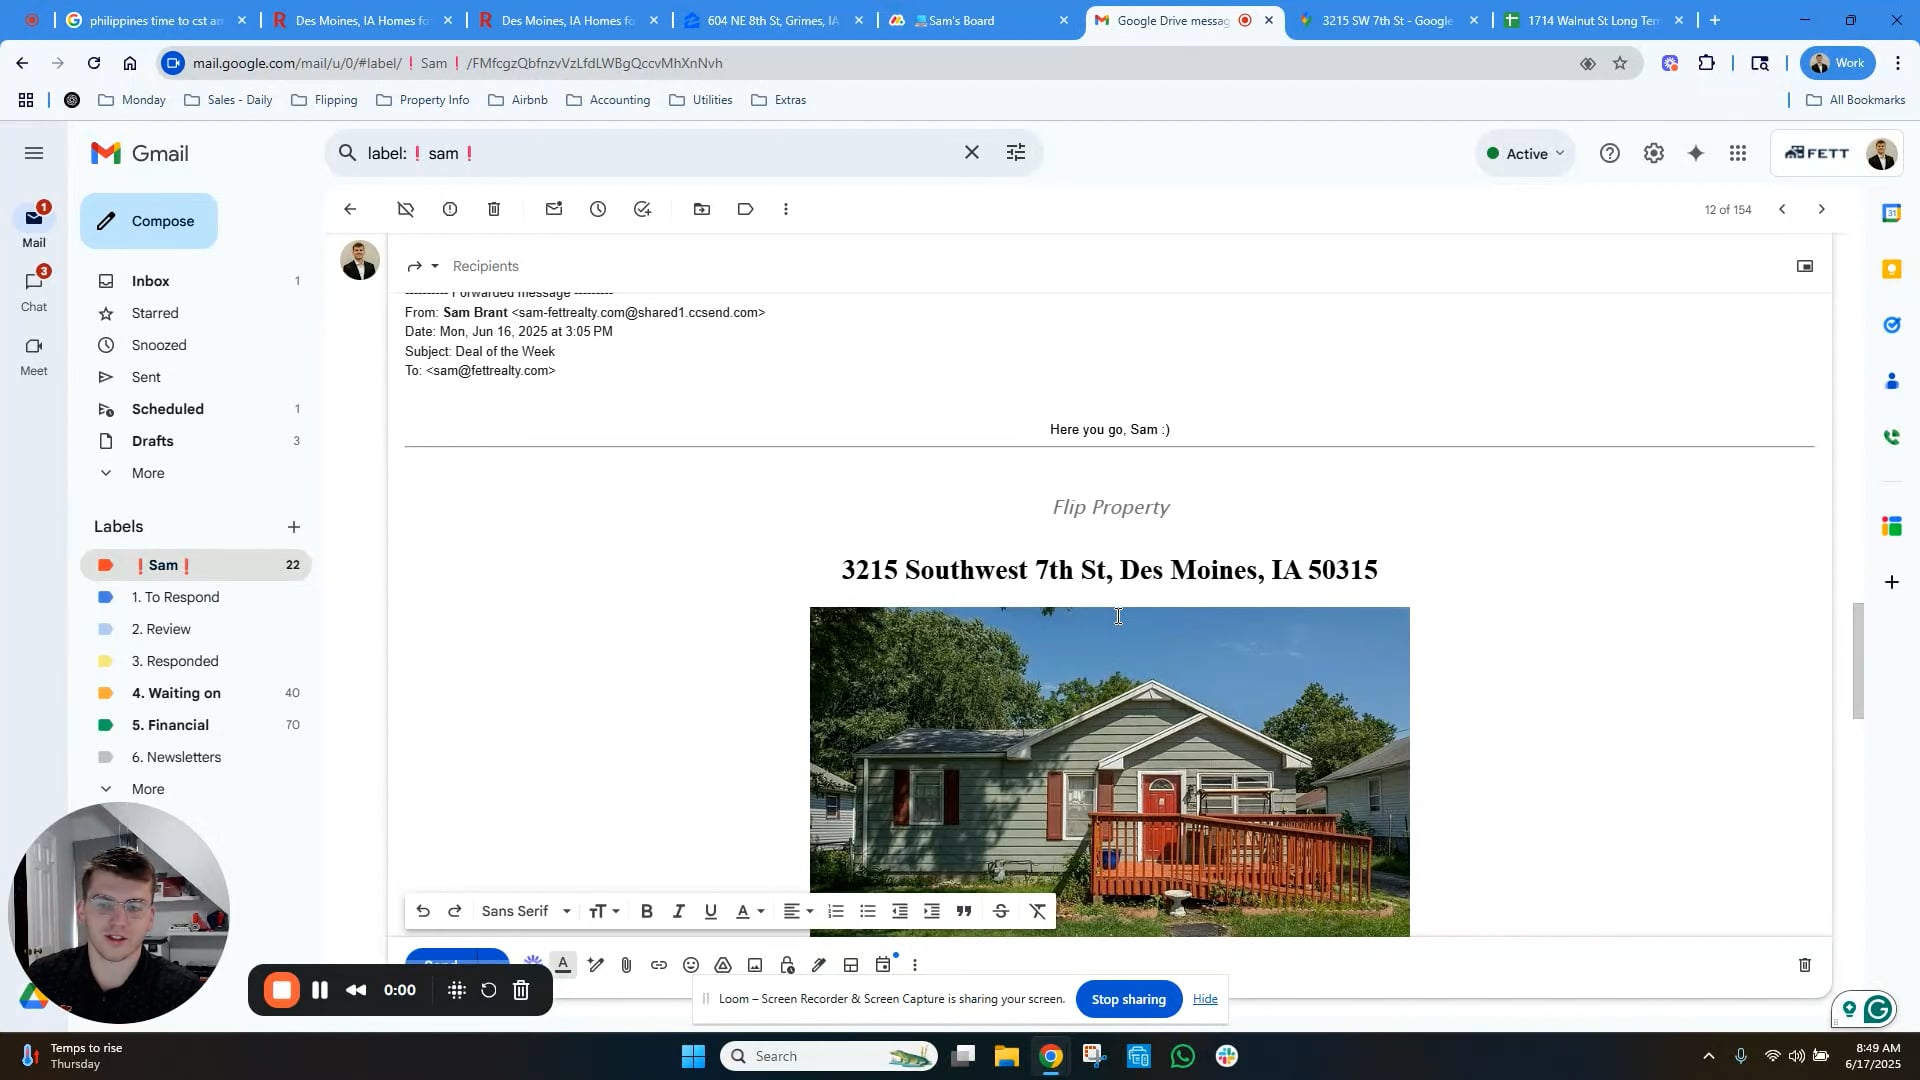The width and height of the screenshot is (1920, 1080).
Task: Open the text color picker
Action: 749,911
